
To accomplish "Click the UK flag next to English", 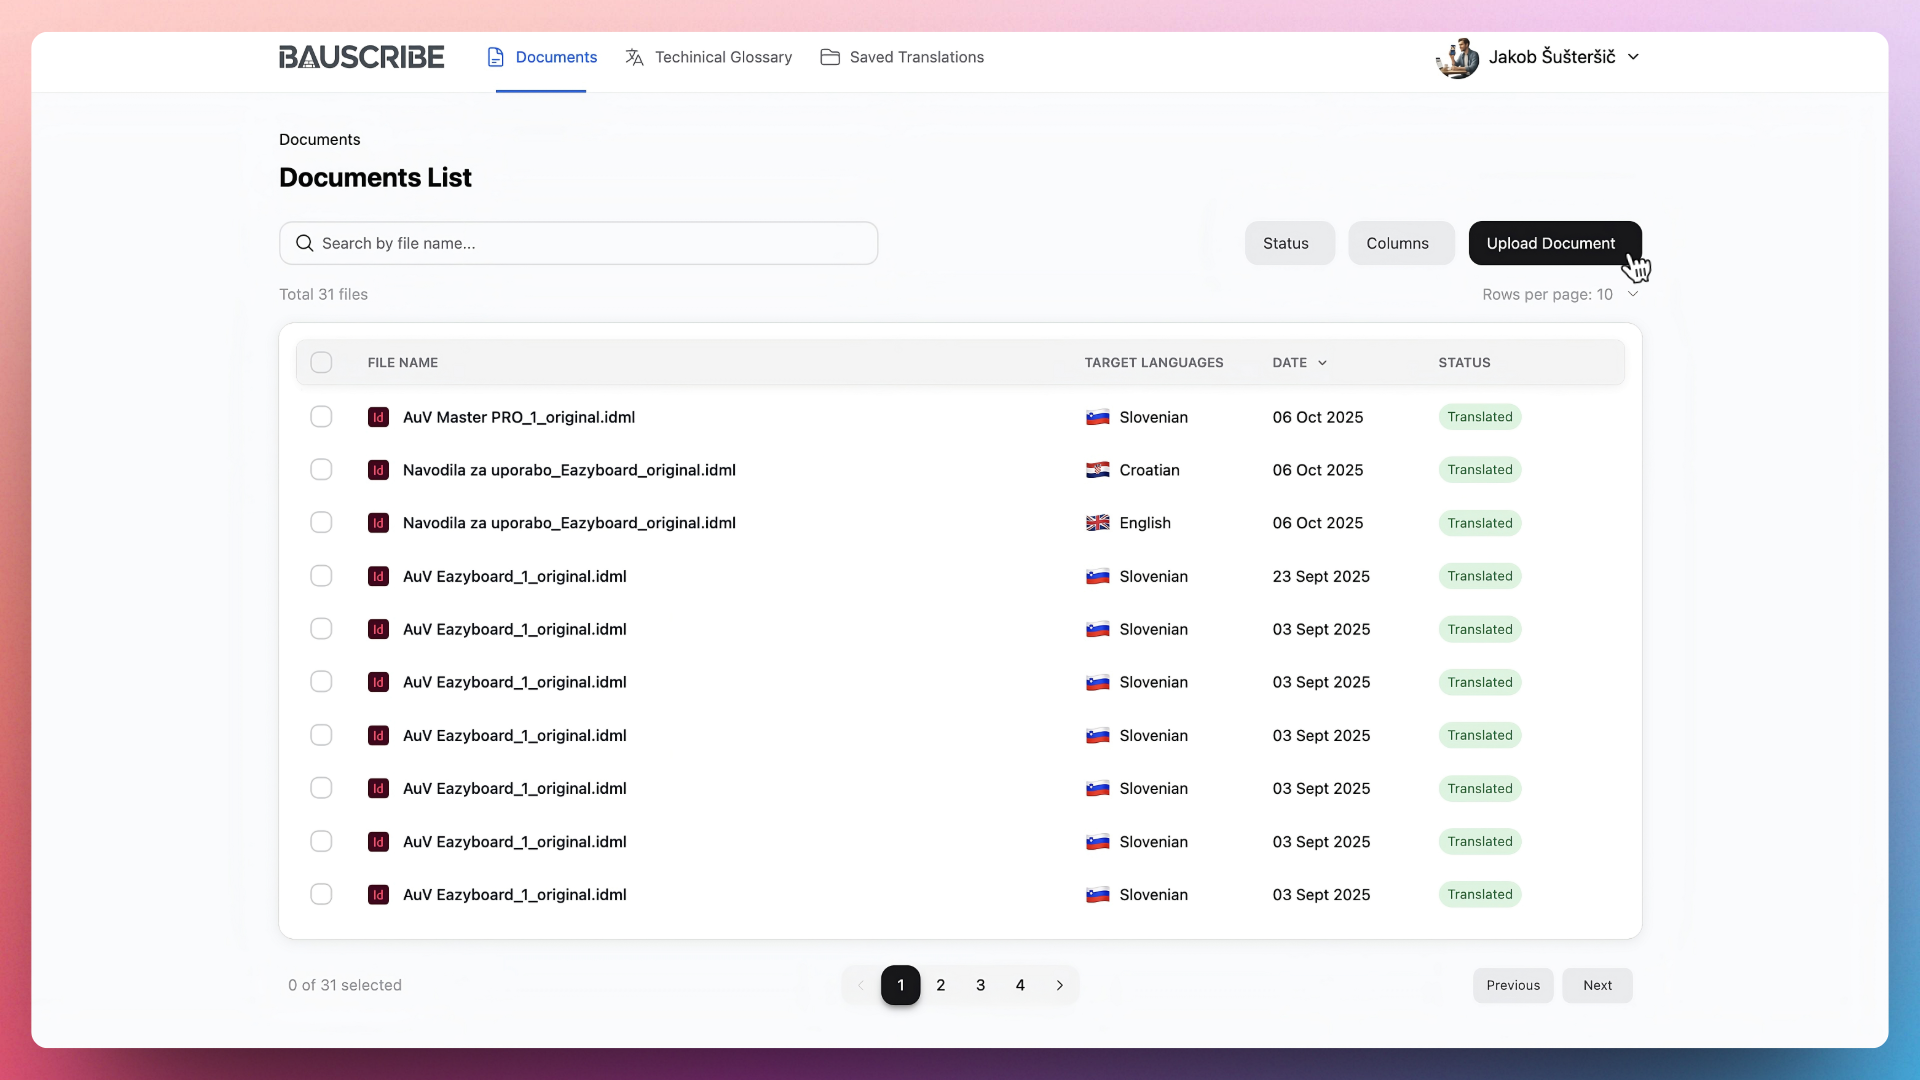I will pyautogui.click(x=1097, y=523).
